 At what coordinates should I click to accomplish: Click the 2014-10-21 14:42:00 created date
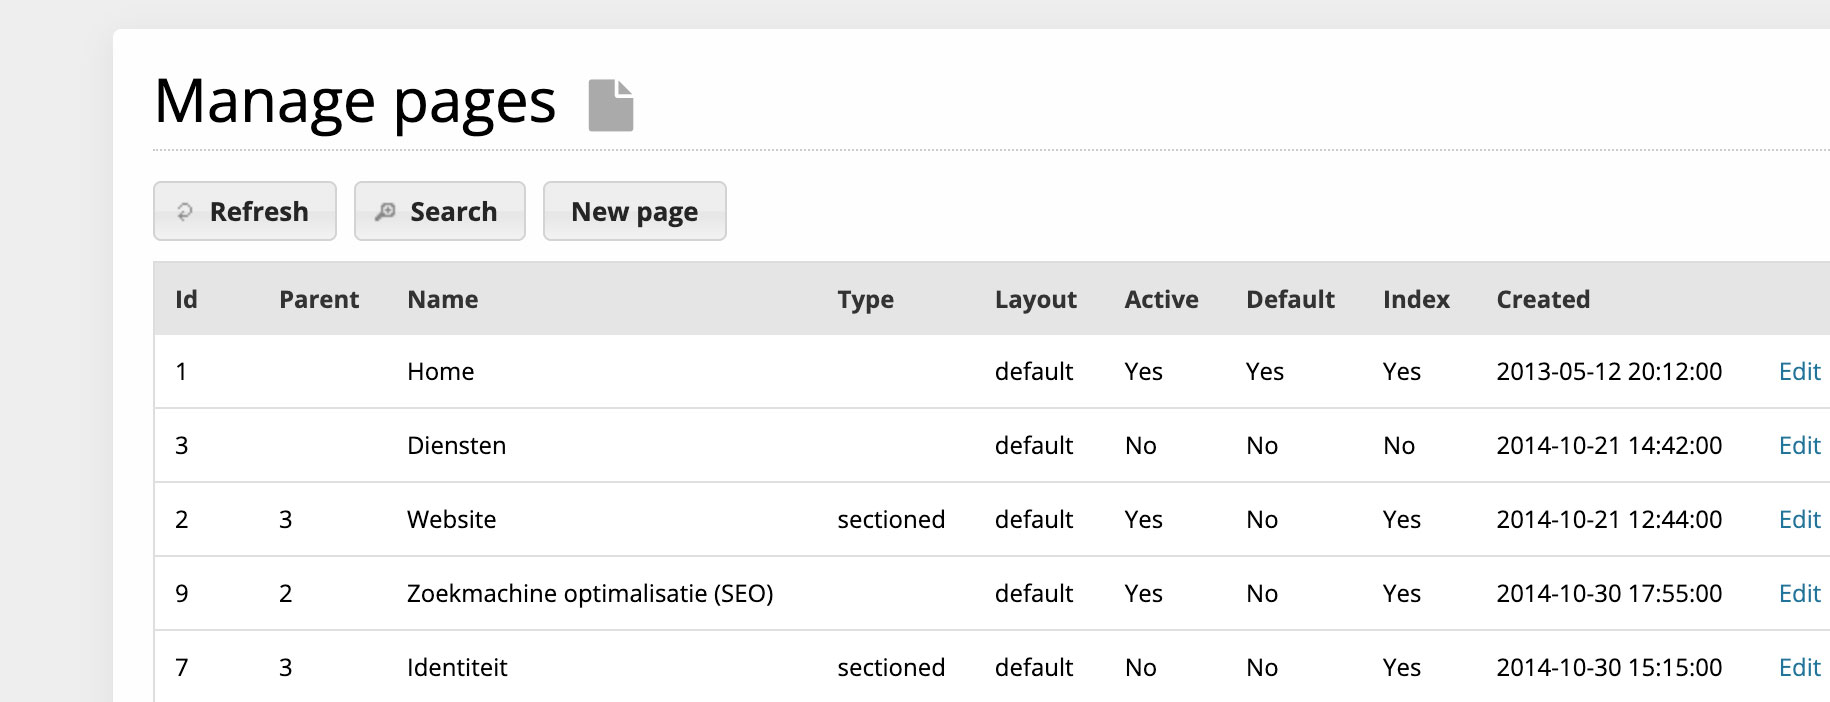[1609, 445]
